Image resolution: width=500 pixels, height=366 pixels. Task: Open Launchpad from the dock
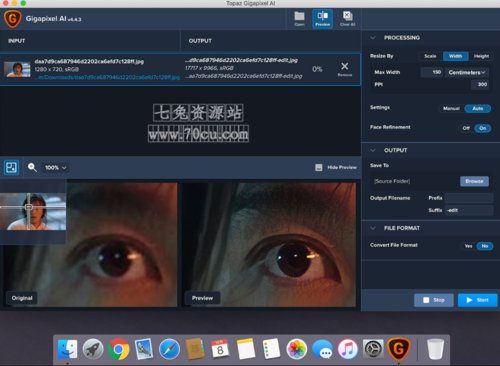[93, 349]
